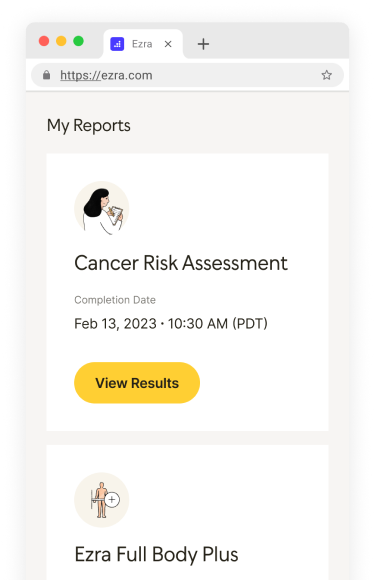
Task: Click the Feb 13, 2023 completion date text
Action: pos(171,324)
